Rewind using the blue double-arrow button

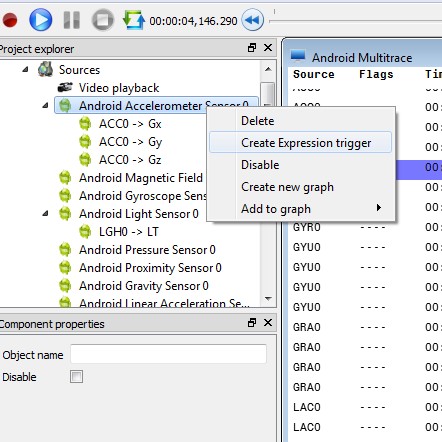(252, 20)
